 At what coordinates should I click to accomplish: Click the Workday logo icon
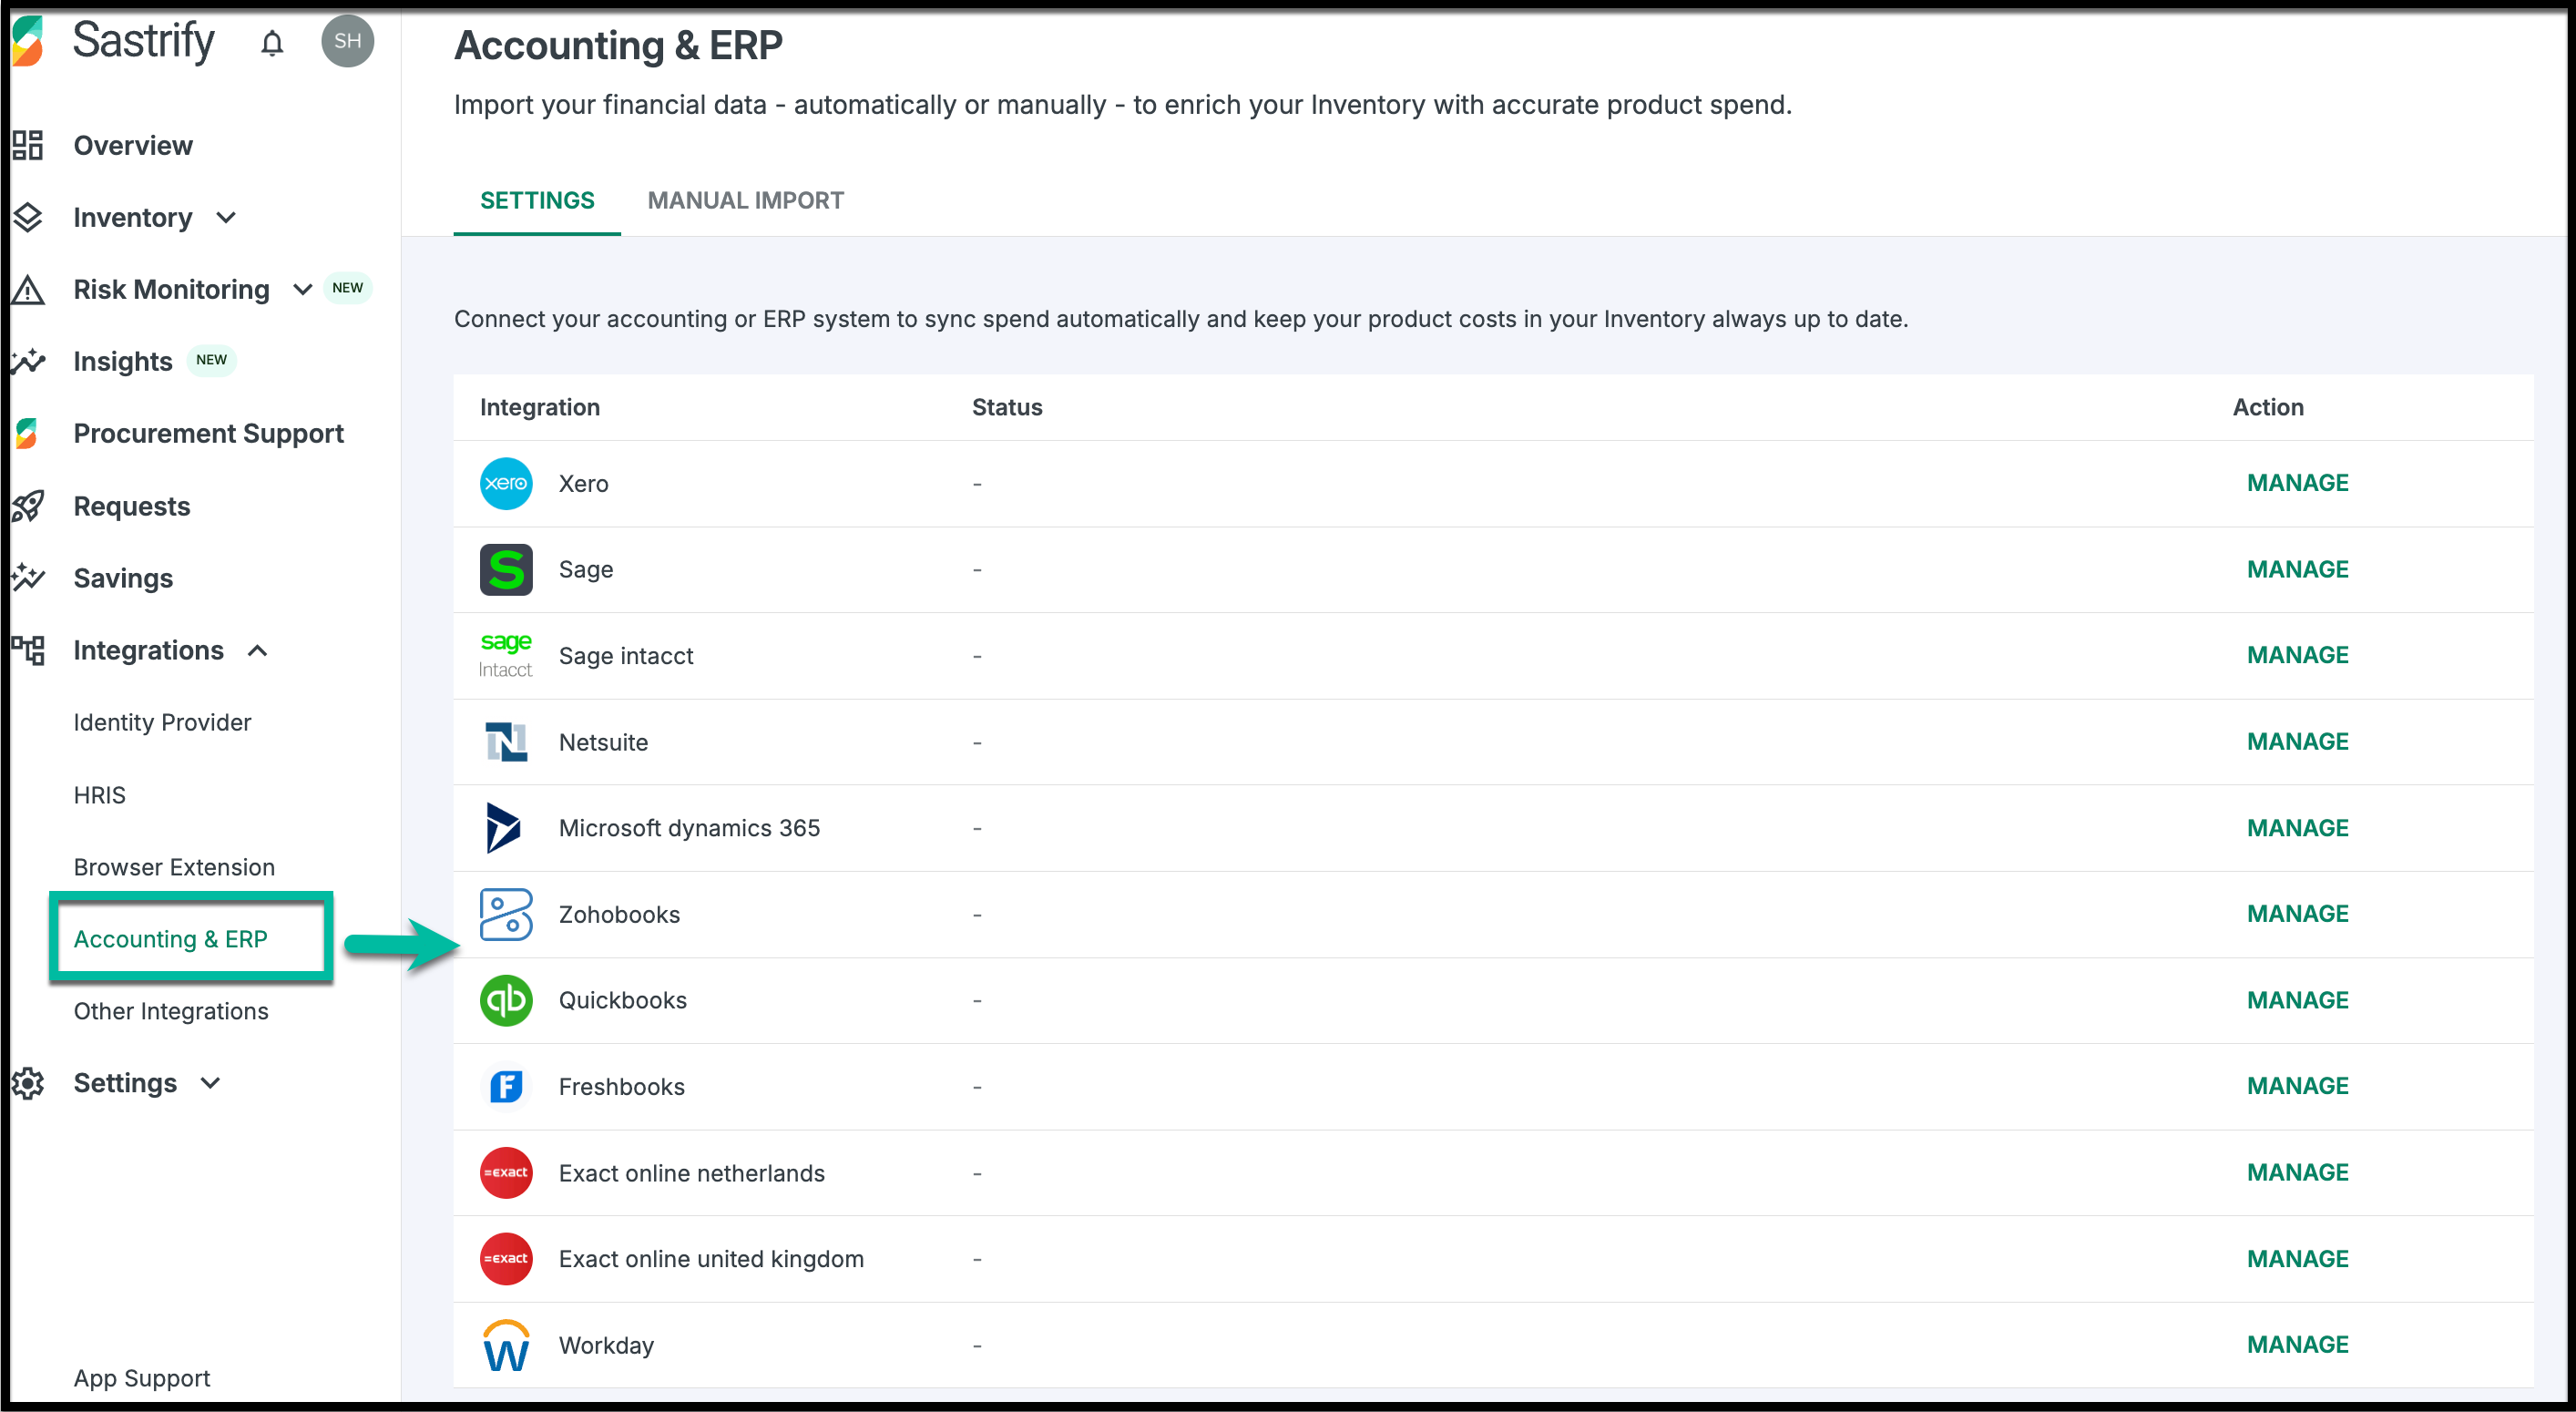[506, 1346]
